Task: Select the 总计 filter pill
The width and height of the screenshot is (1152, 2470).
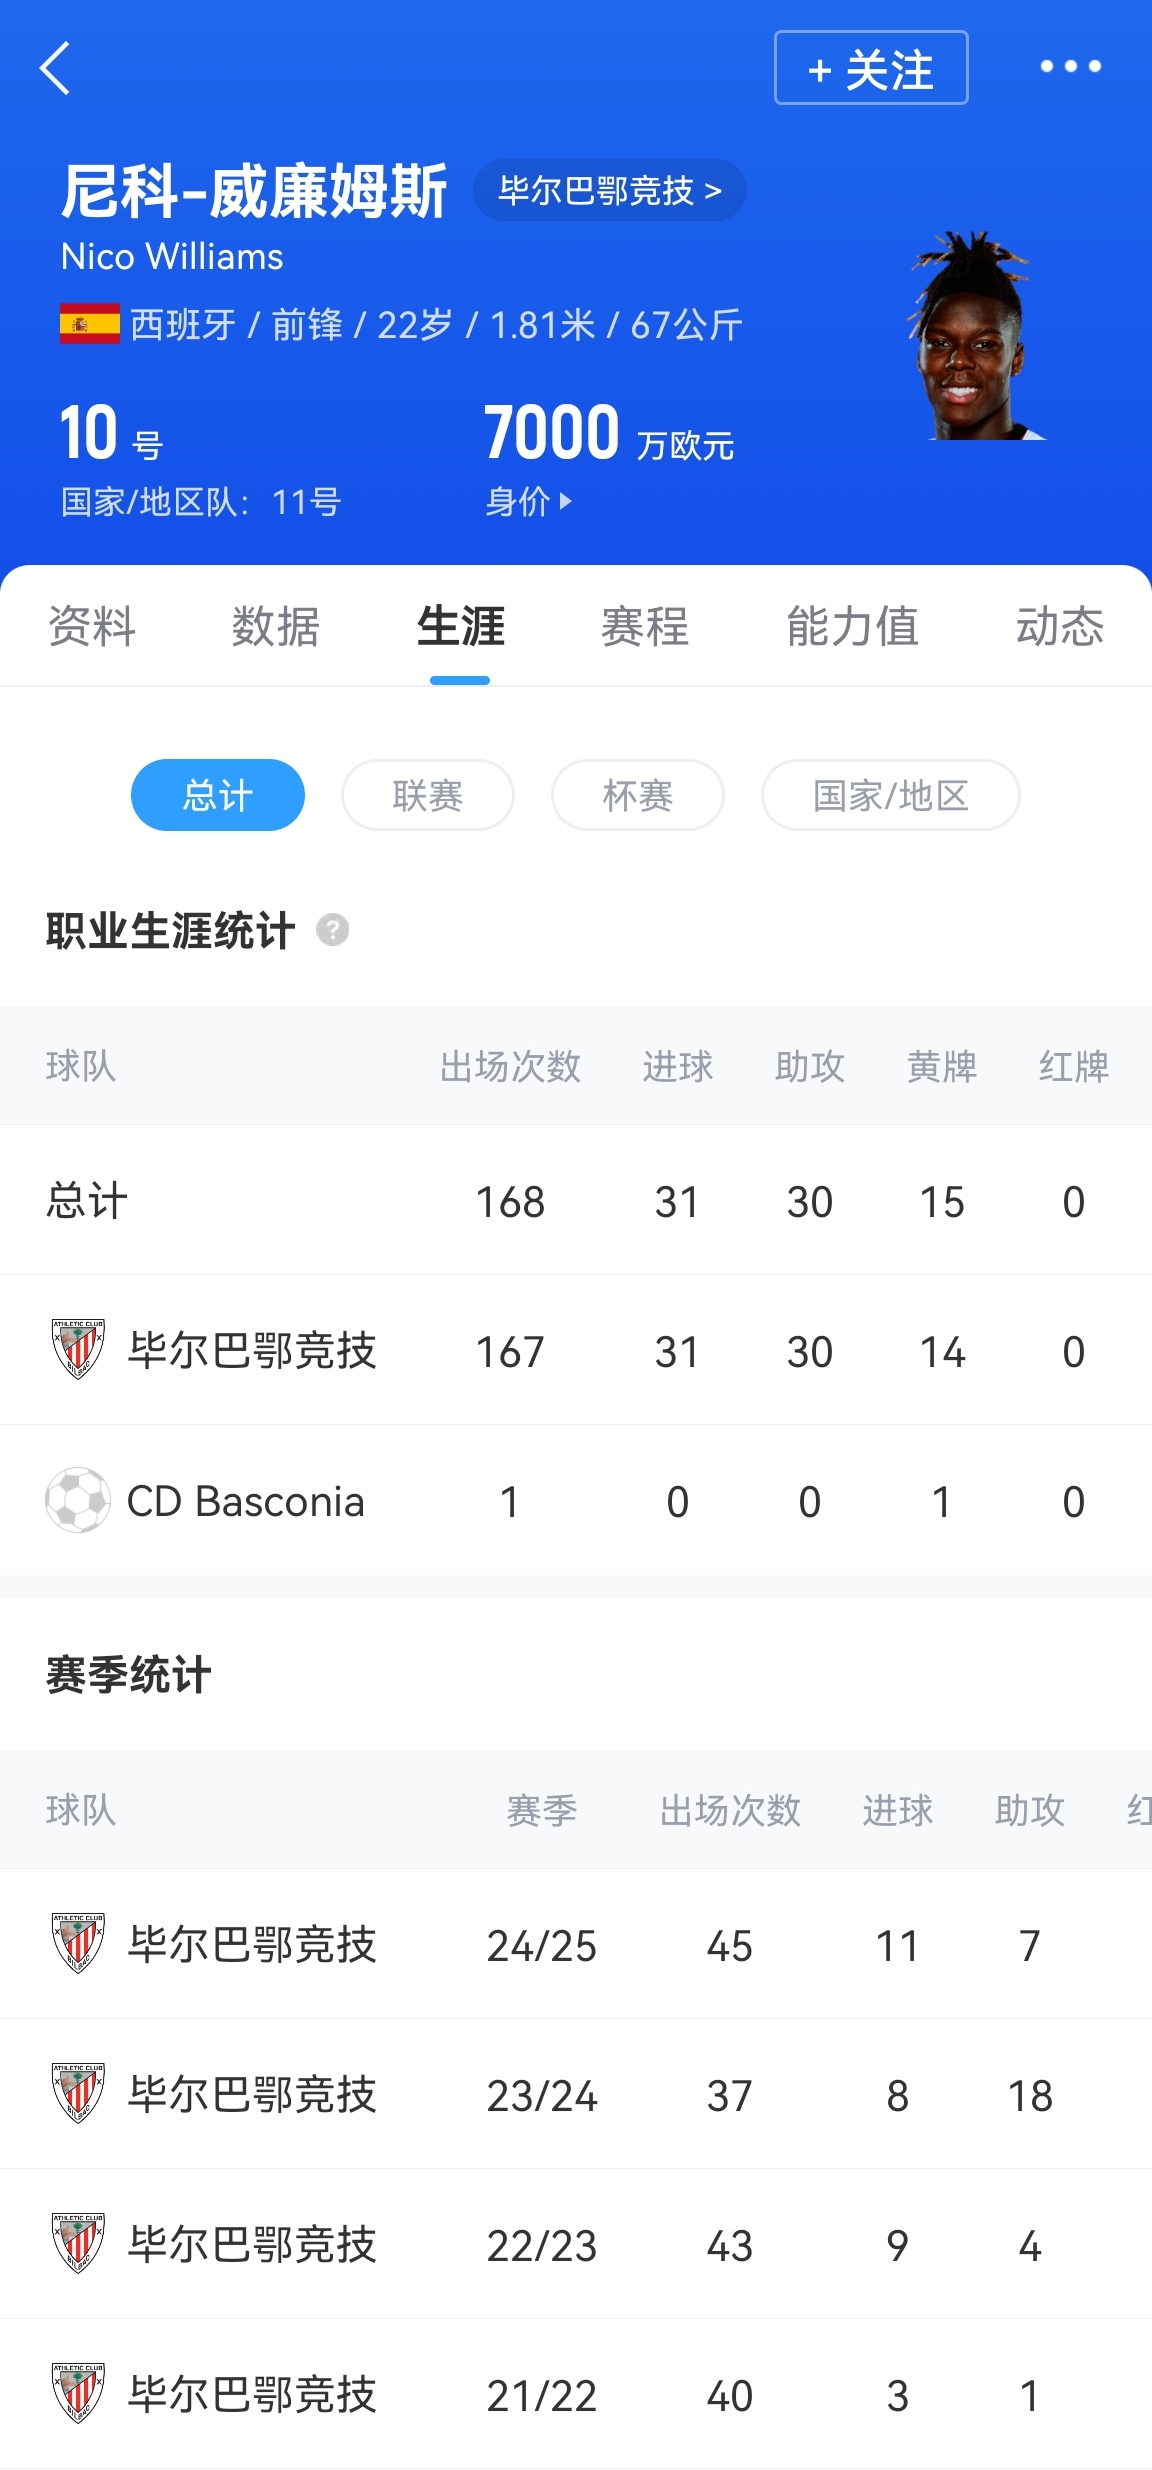Action: pos(217,795)
